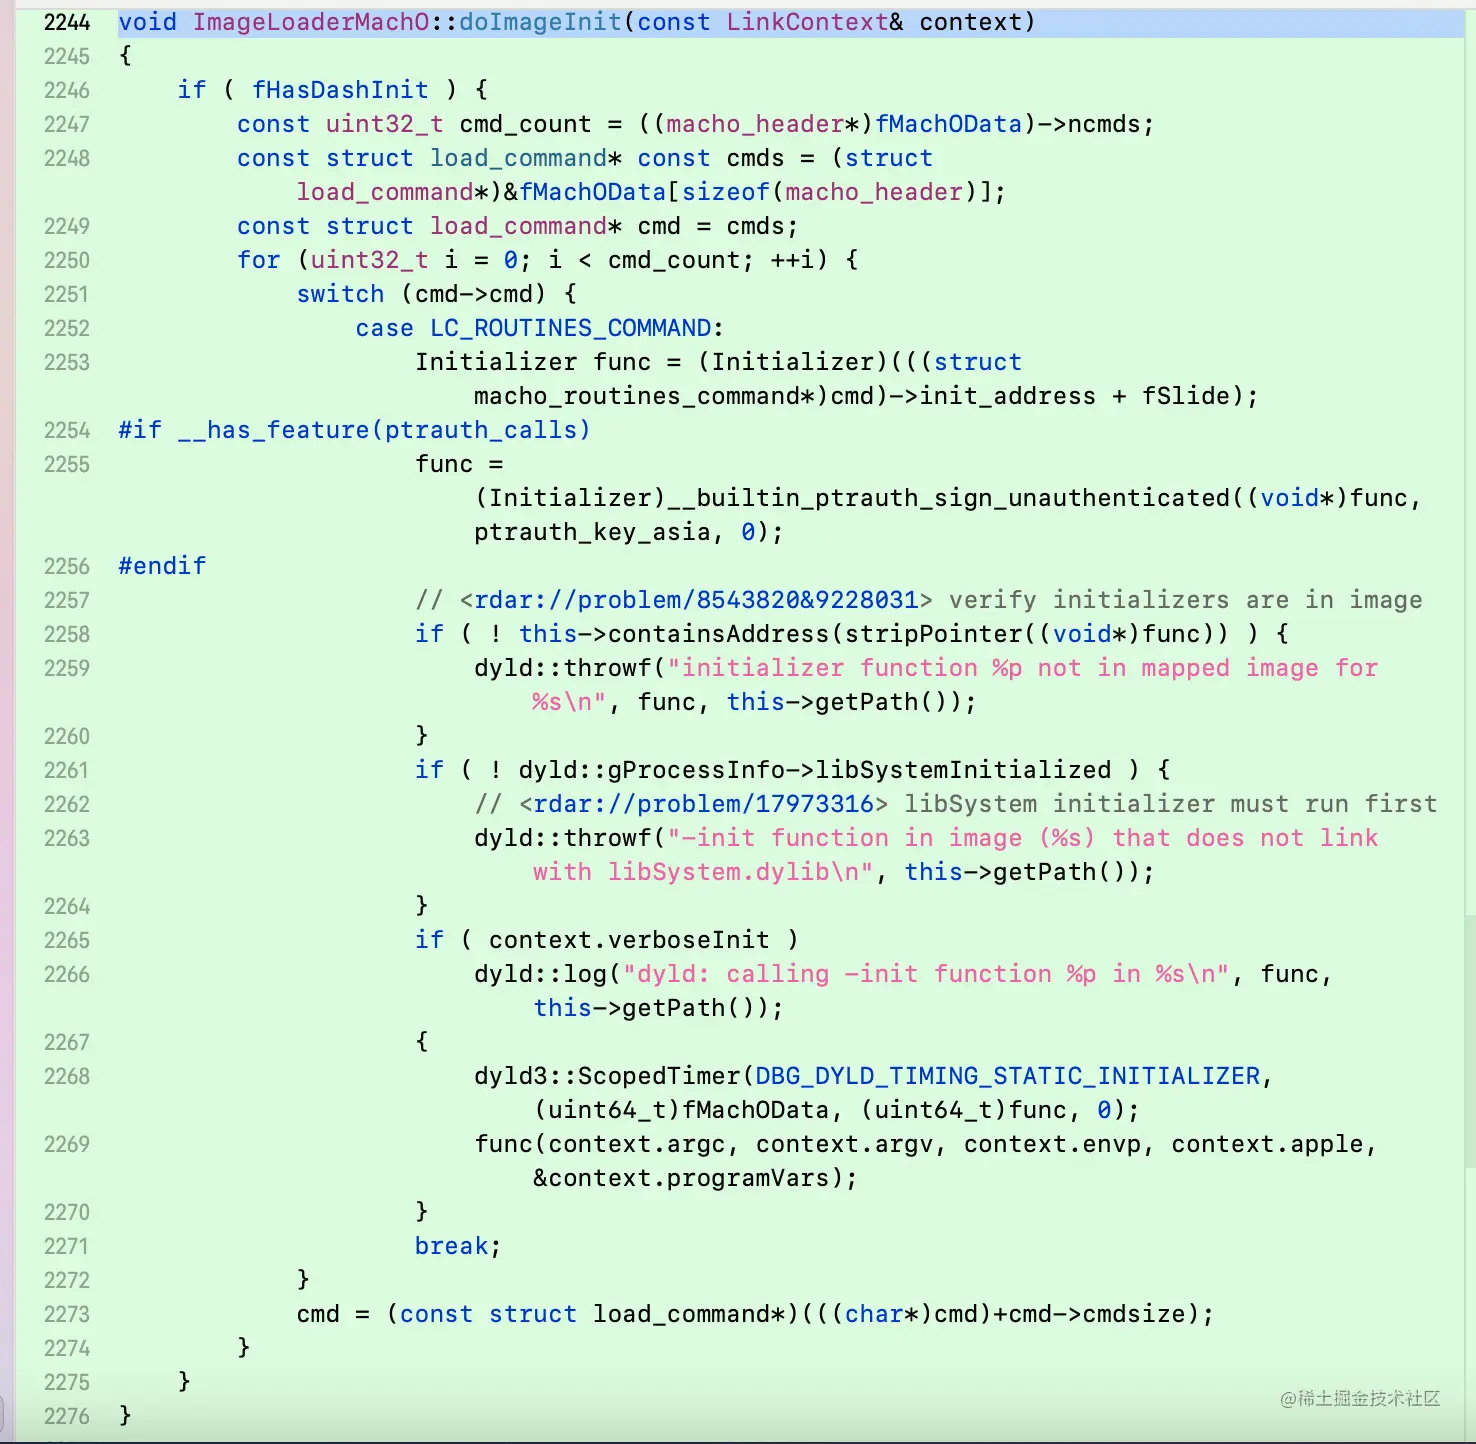
Task: Click line number 2269 in the gutter
Action: pyautogui.click(x=67, y=1144)
